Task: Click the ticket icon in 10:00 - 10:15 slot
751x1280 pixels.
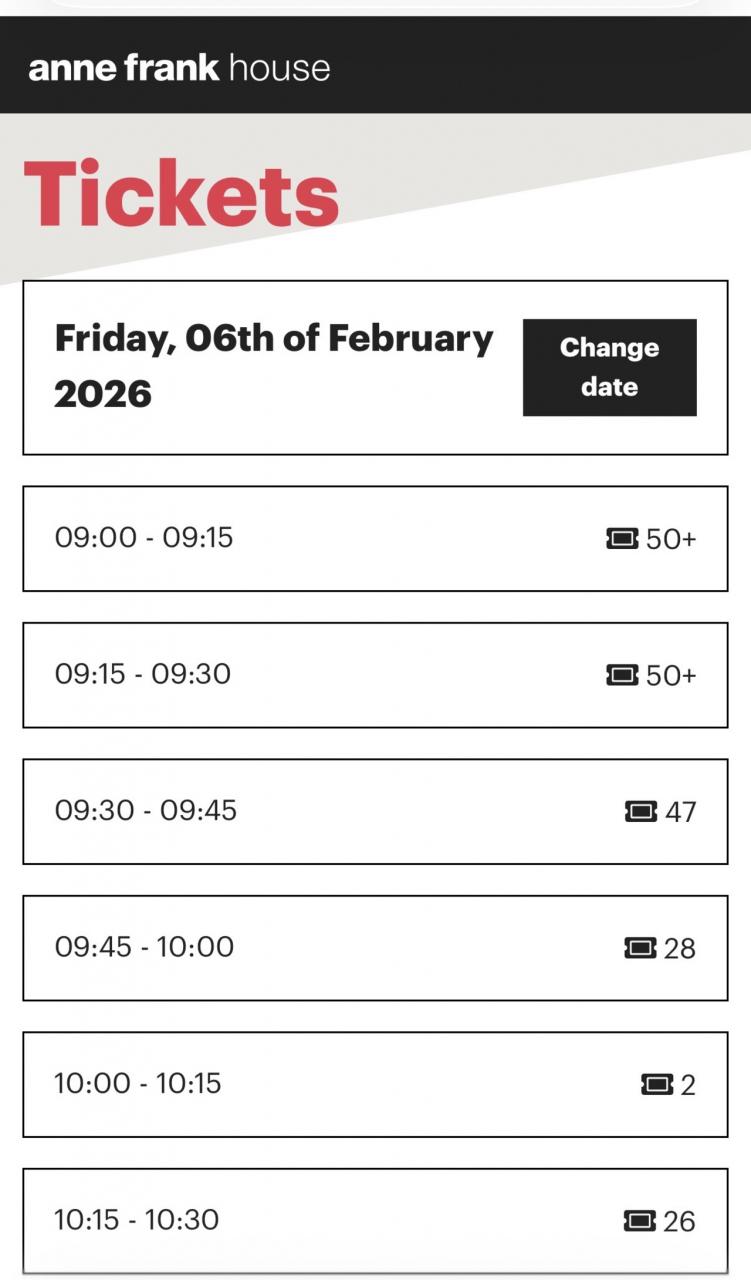Action: [657, 1084]
